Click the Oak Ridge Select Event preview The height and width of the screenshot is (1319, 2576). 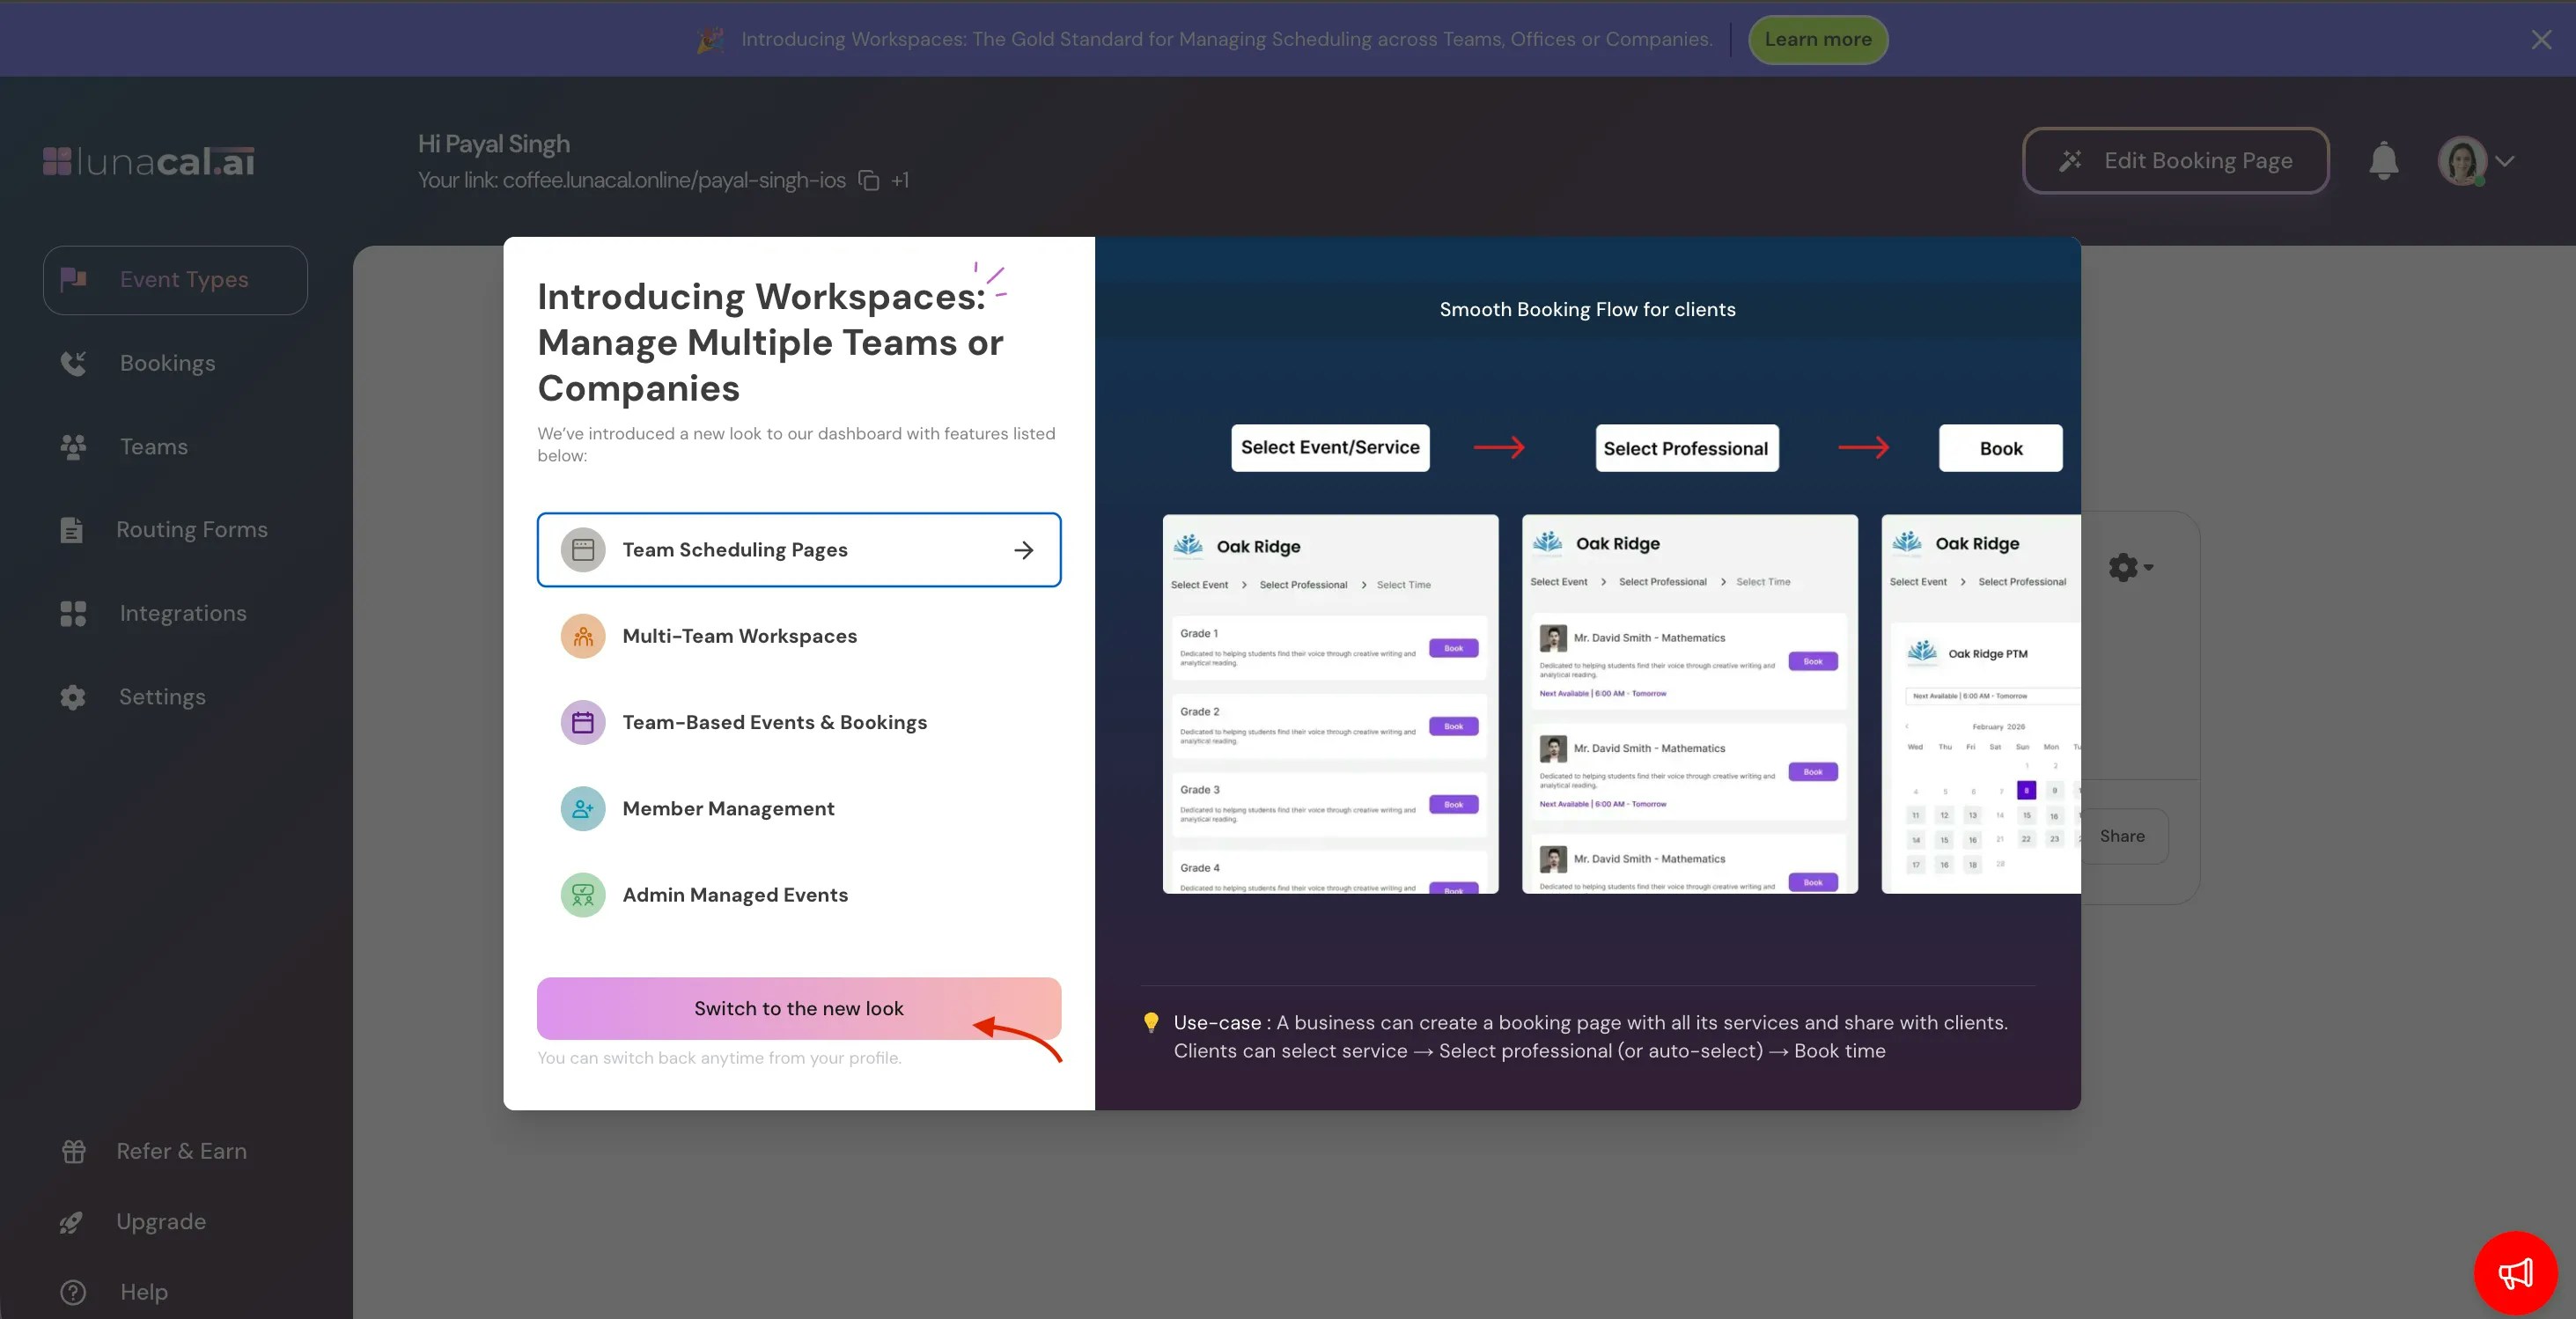coord(1330,703)
